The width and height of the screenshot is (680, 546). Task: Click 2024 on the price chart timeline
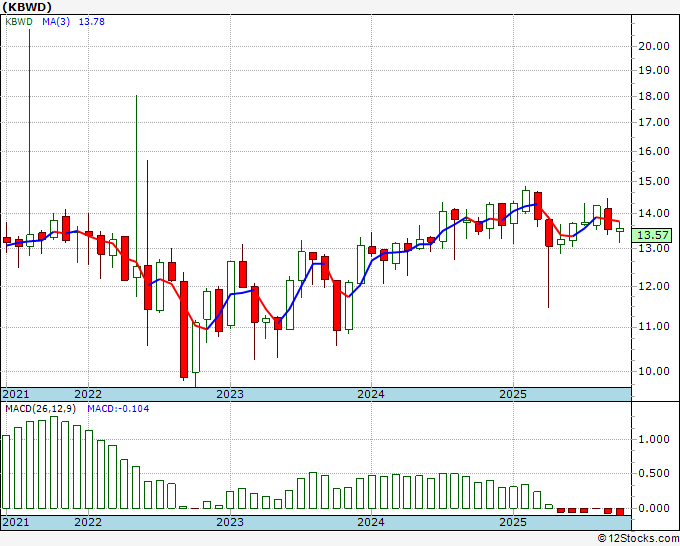371,394
